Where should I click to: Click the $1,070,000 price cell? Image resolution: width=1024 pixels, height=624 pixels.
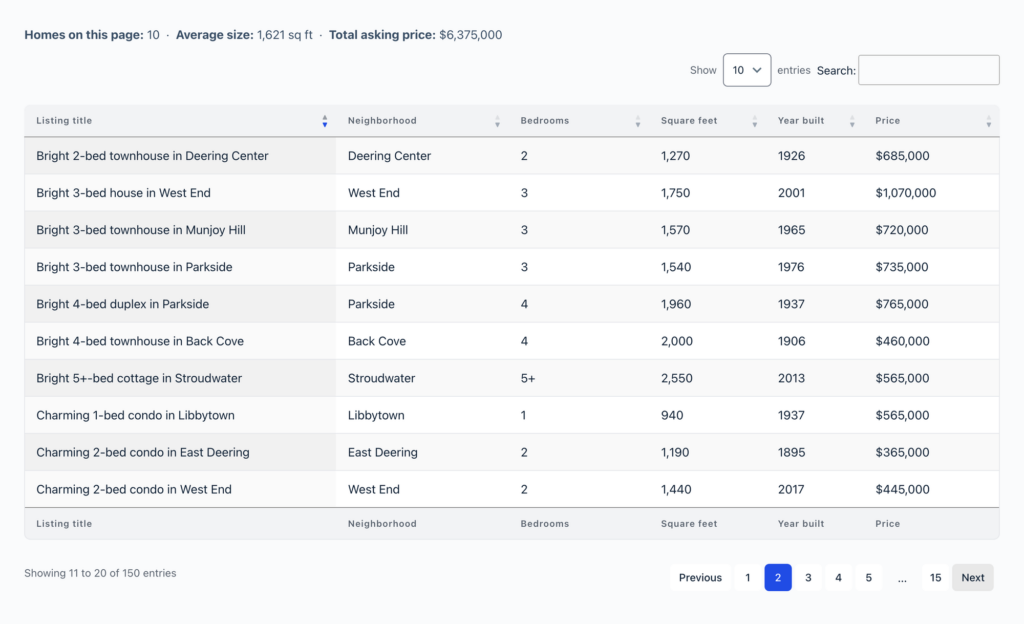931,193
